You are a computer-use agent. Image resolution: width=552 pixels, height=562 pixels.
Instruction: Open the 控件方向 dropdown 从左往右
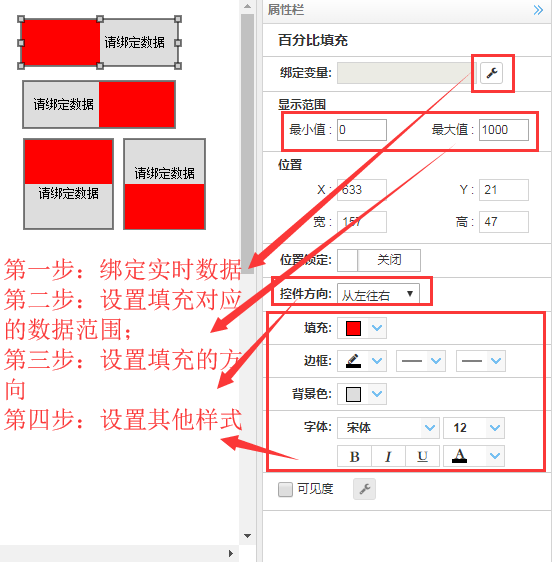tap(378, 294)
